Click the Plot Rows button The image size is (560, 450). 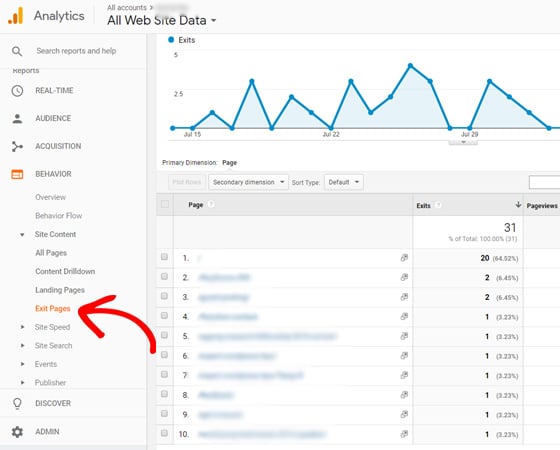point(186,182)
